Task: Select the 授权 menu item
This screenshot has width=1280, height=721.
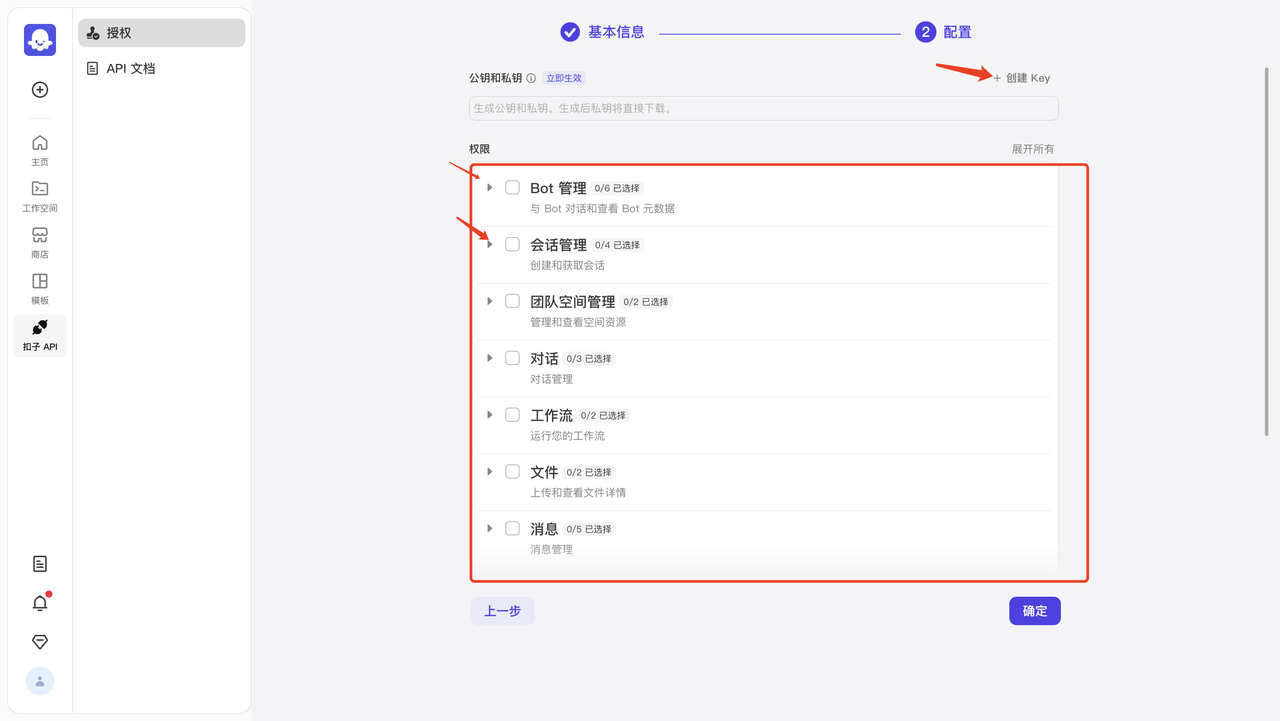Action: coord(162,33)
